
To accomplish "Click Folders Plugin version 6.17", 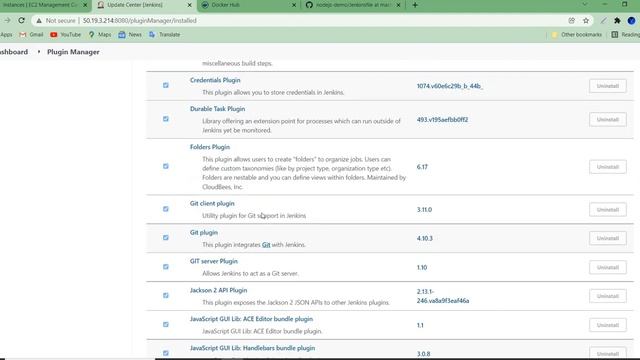I will pyautogui.click(x=422, y=167).
